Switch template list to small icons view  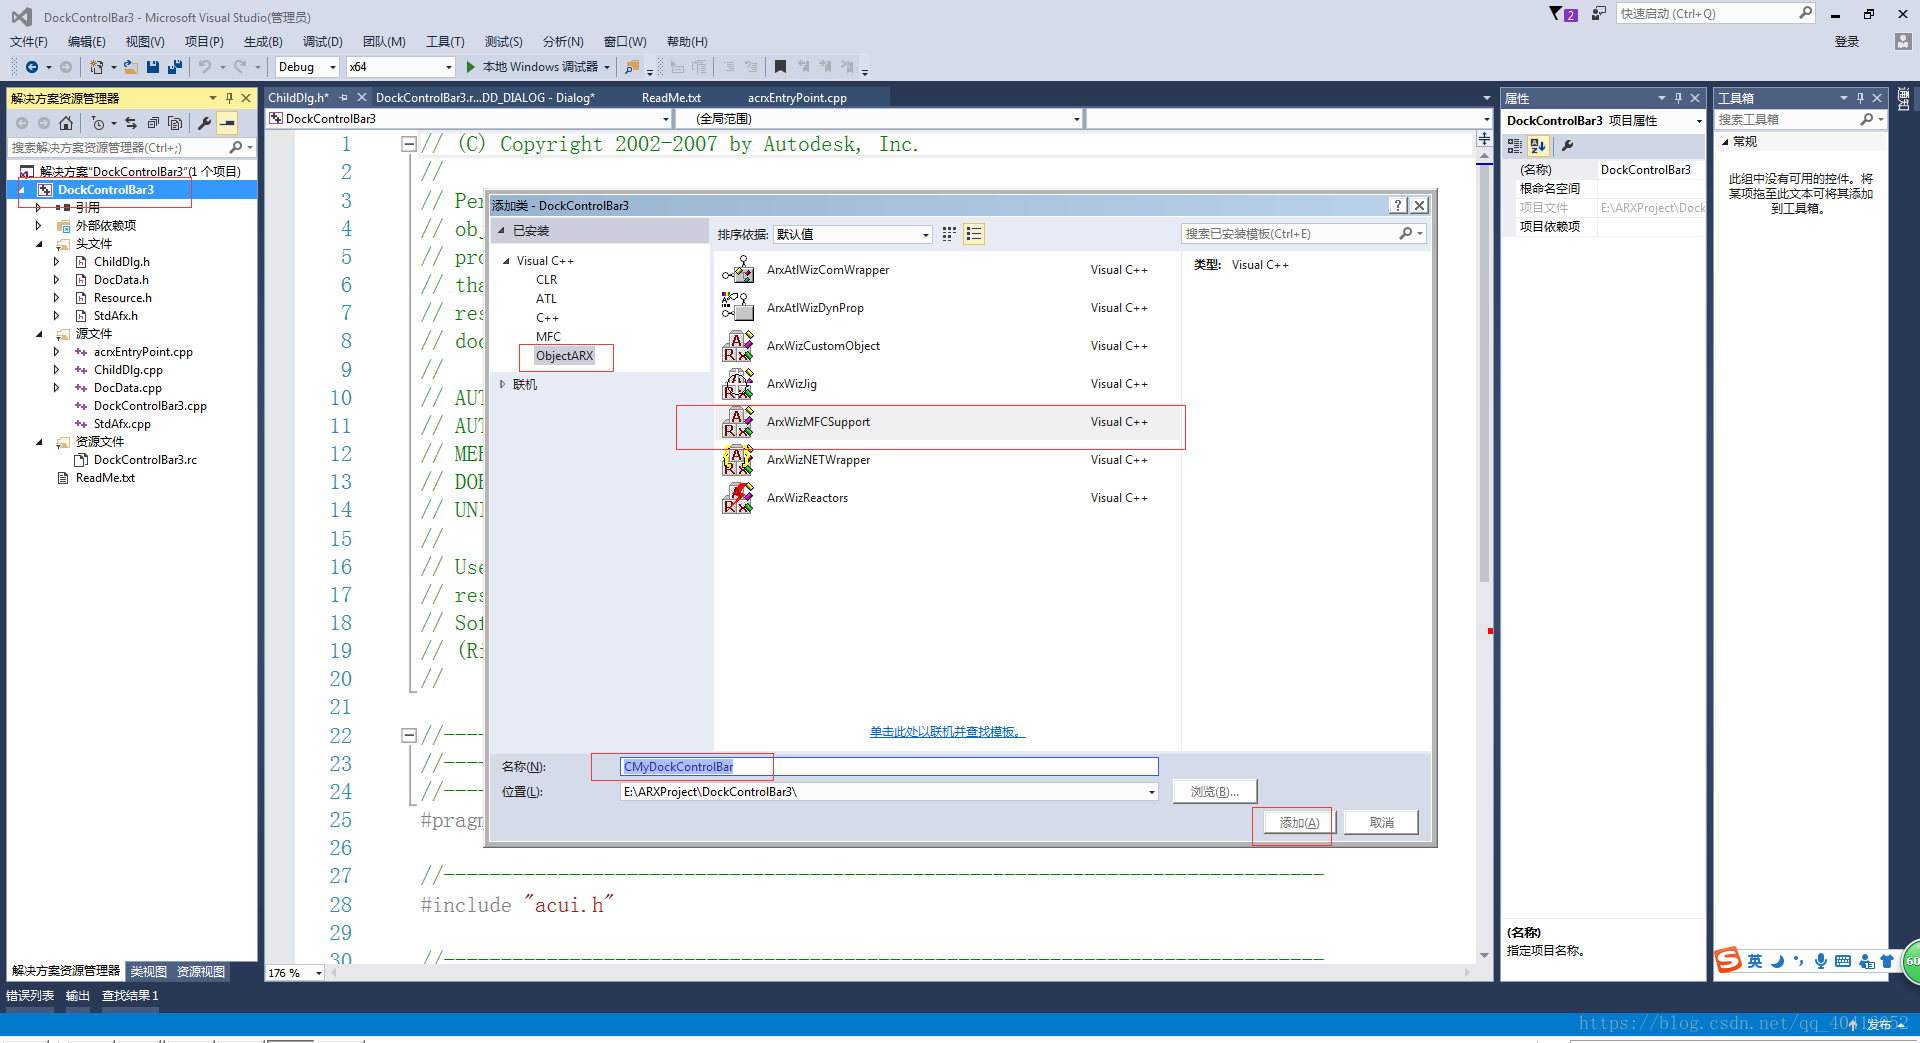tap(949, 234)
